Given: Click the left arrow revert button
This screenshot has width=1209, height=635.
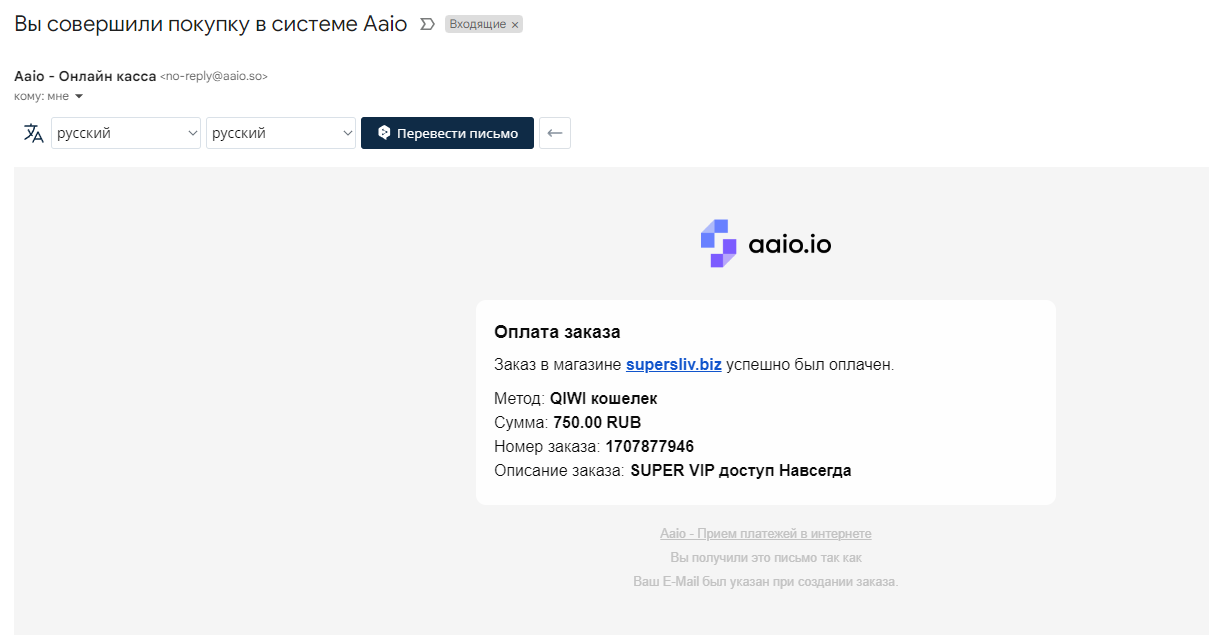Looking at the screenshot, I should click(x=555, y=133).
